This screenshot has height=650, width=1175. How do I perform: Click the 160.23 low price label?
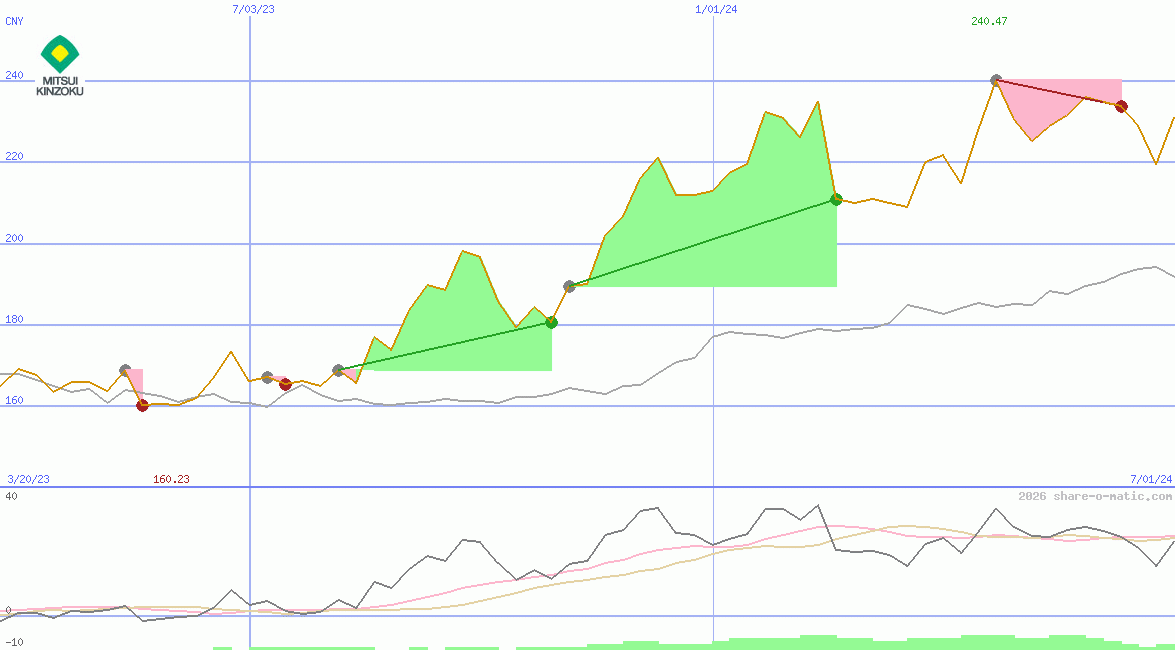(x=170, y=479)
